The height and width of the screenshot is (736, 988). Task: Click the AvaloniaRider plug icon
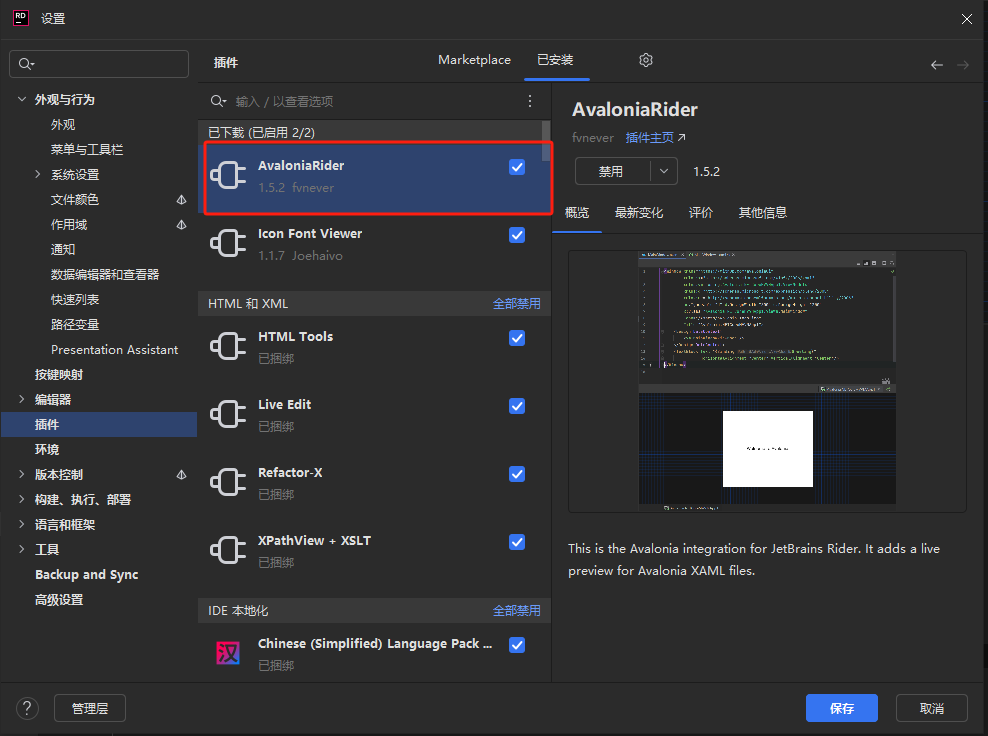[x=228, y=175]
